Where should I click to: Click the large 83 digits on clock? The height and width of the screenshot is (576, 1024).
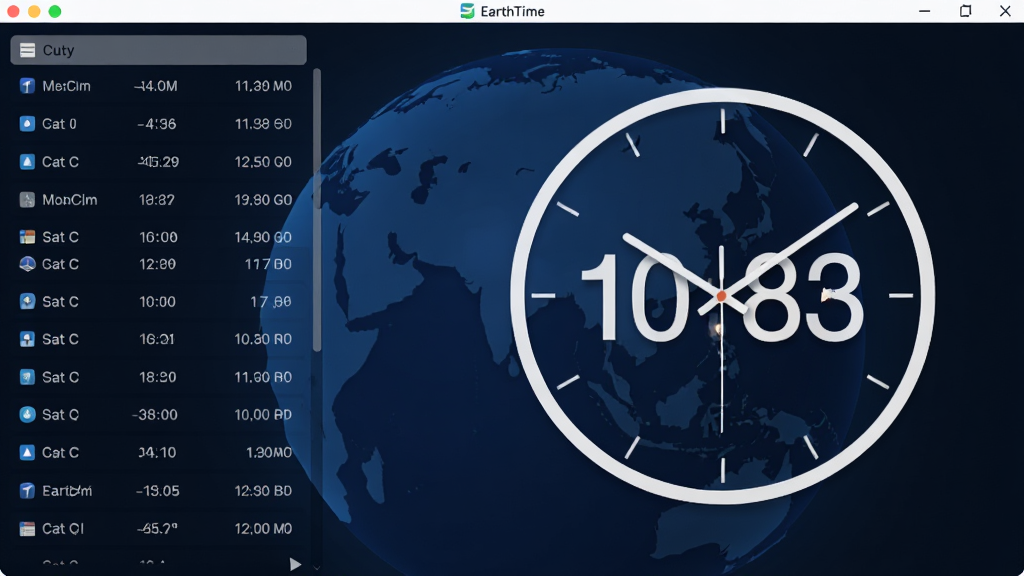click(x=803, y=297)
